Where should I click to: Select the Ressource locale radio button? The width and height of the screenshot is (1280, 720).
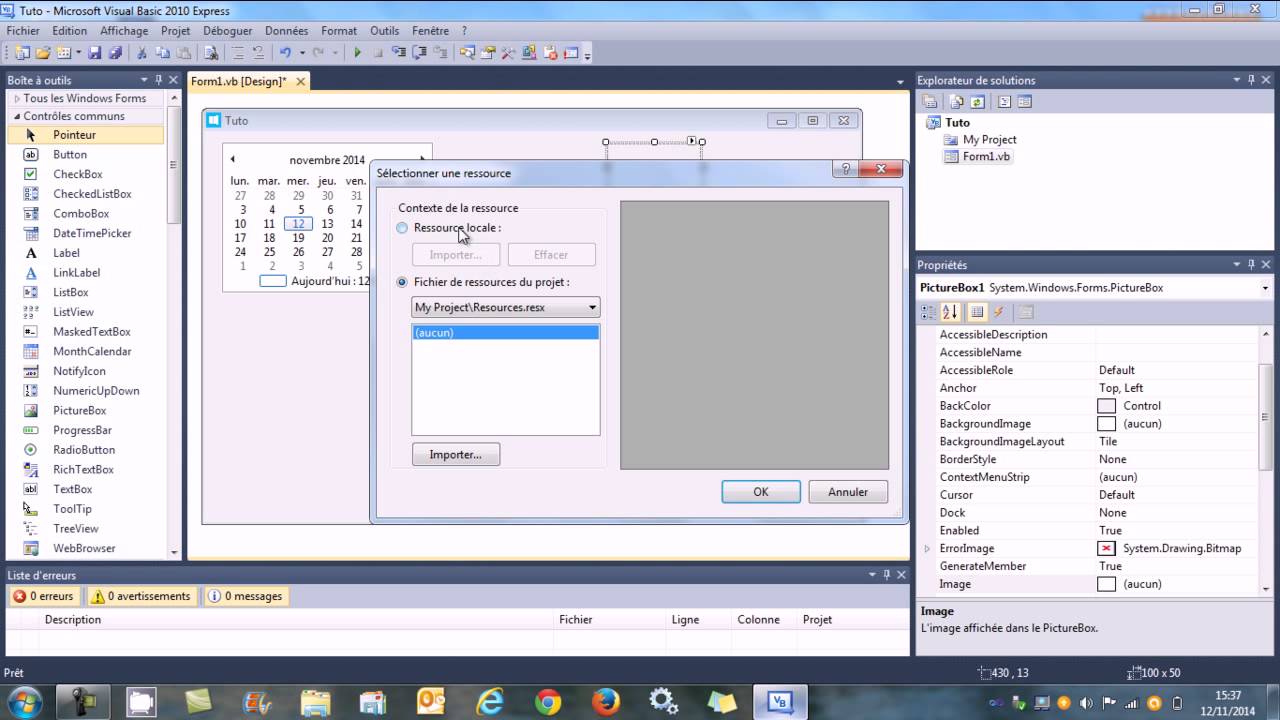[x=402, y=228]
